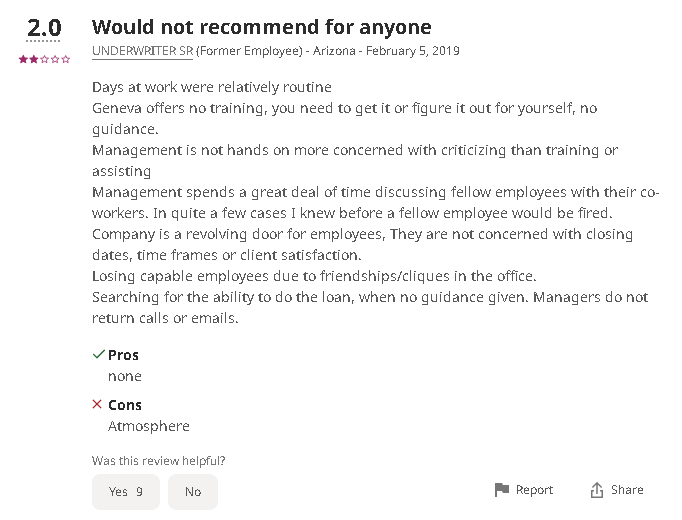
Task: Click the Arizona location text
Action: [334, 51]
